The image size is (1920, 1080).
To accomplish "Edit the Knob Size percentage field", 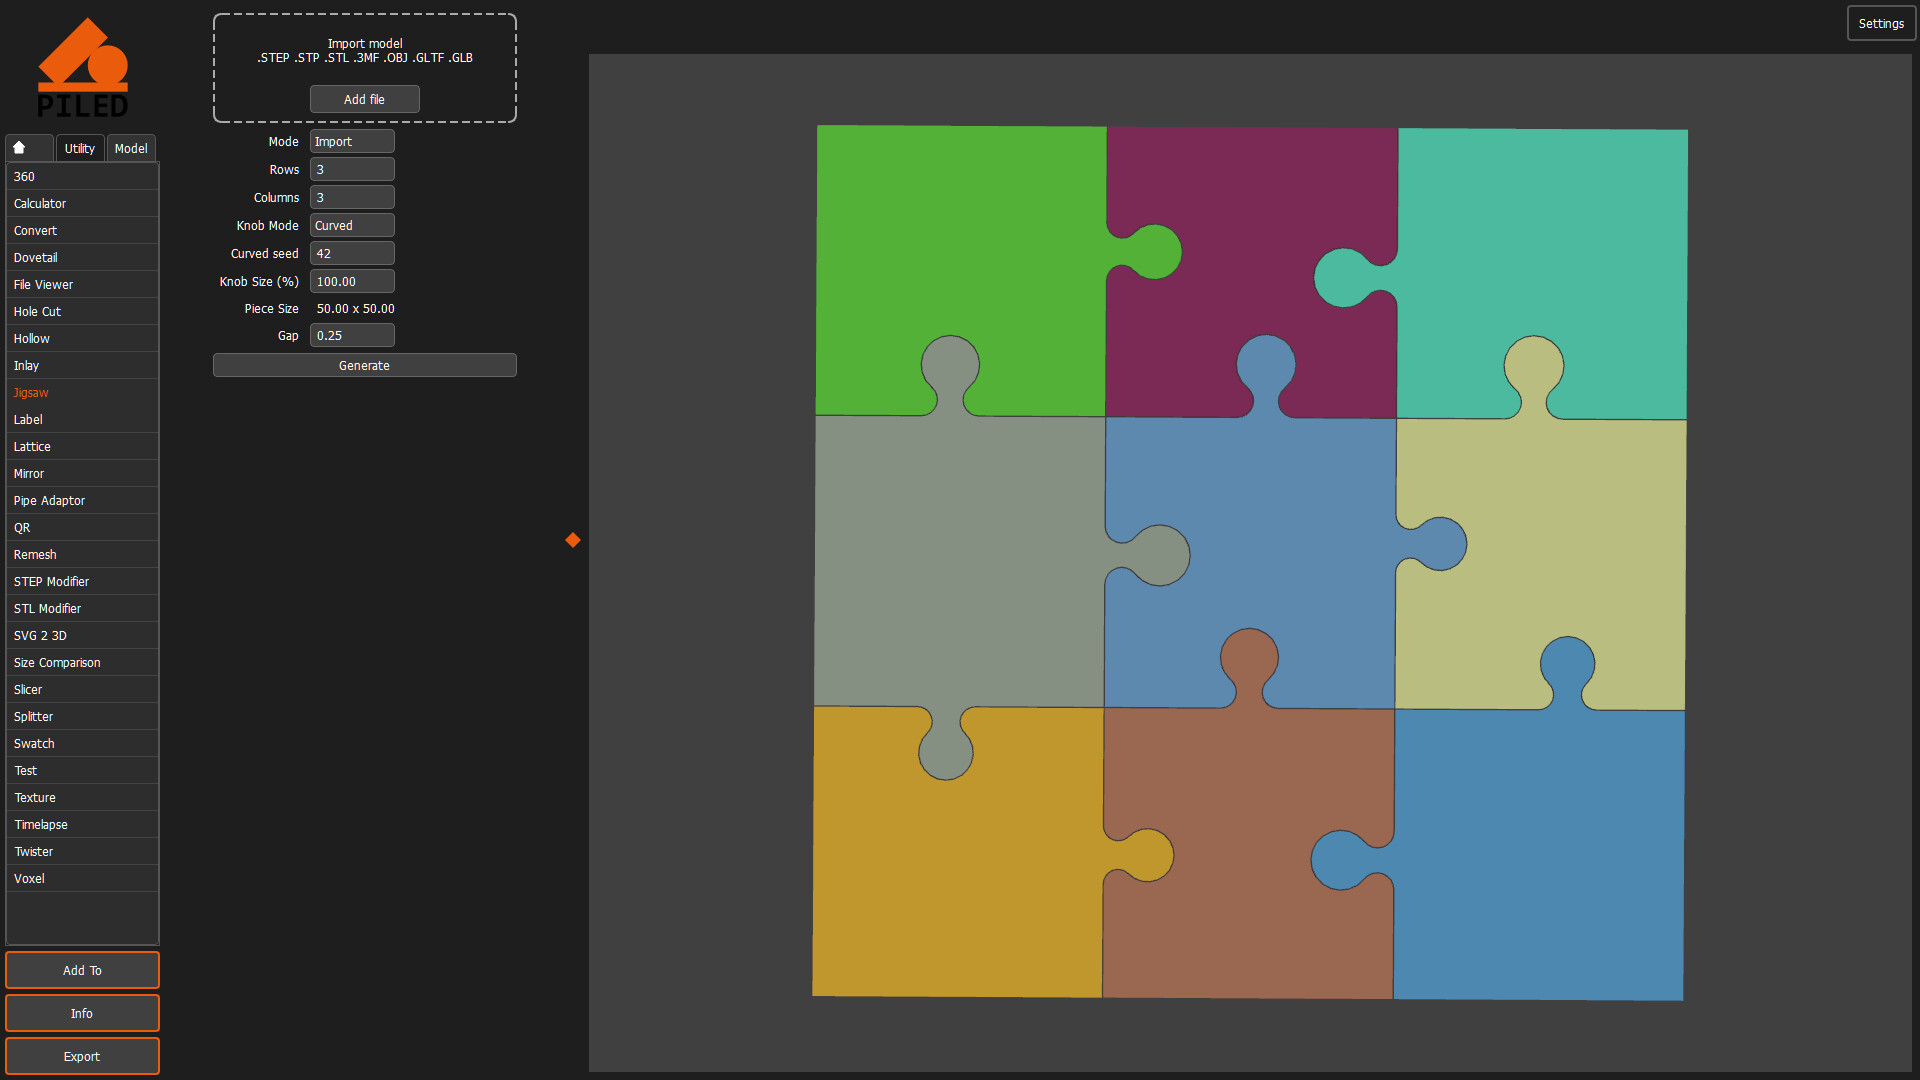I will (352, 282).
